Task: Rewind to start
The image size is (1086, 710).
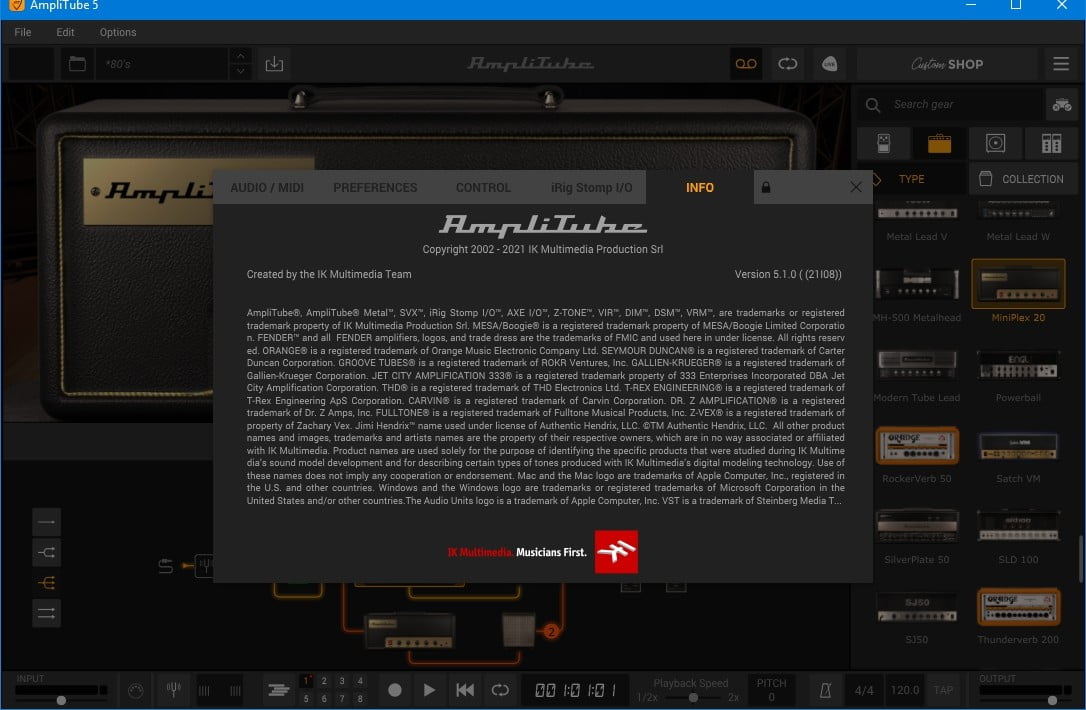Action: tap(465, 690)
